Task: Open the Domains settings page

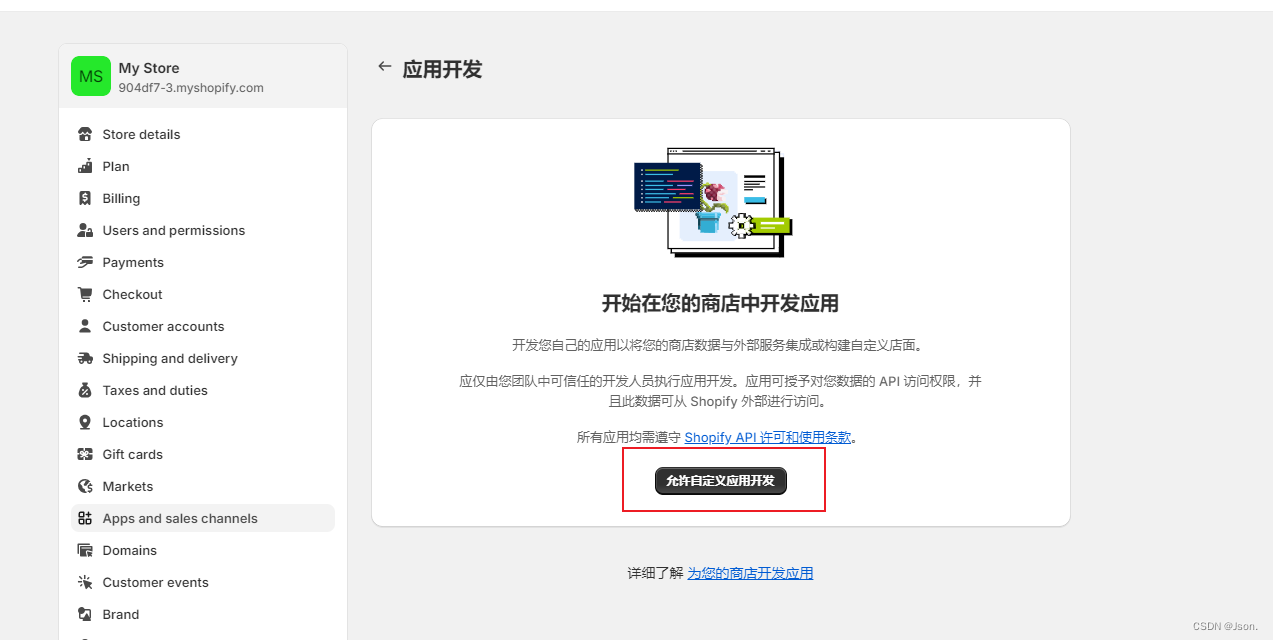Action: 203,550
